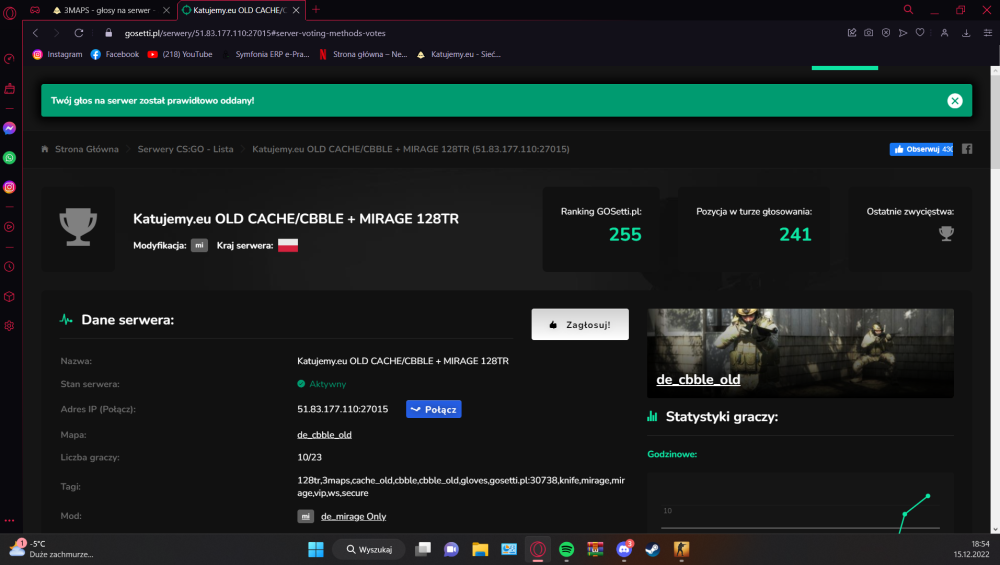Dismiss the green vote success notification

point(955,101)
